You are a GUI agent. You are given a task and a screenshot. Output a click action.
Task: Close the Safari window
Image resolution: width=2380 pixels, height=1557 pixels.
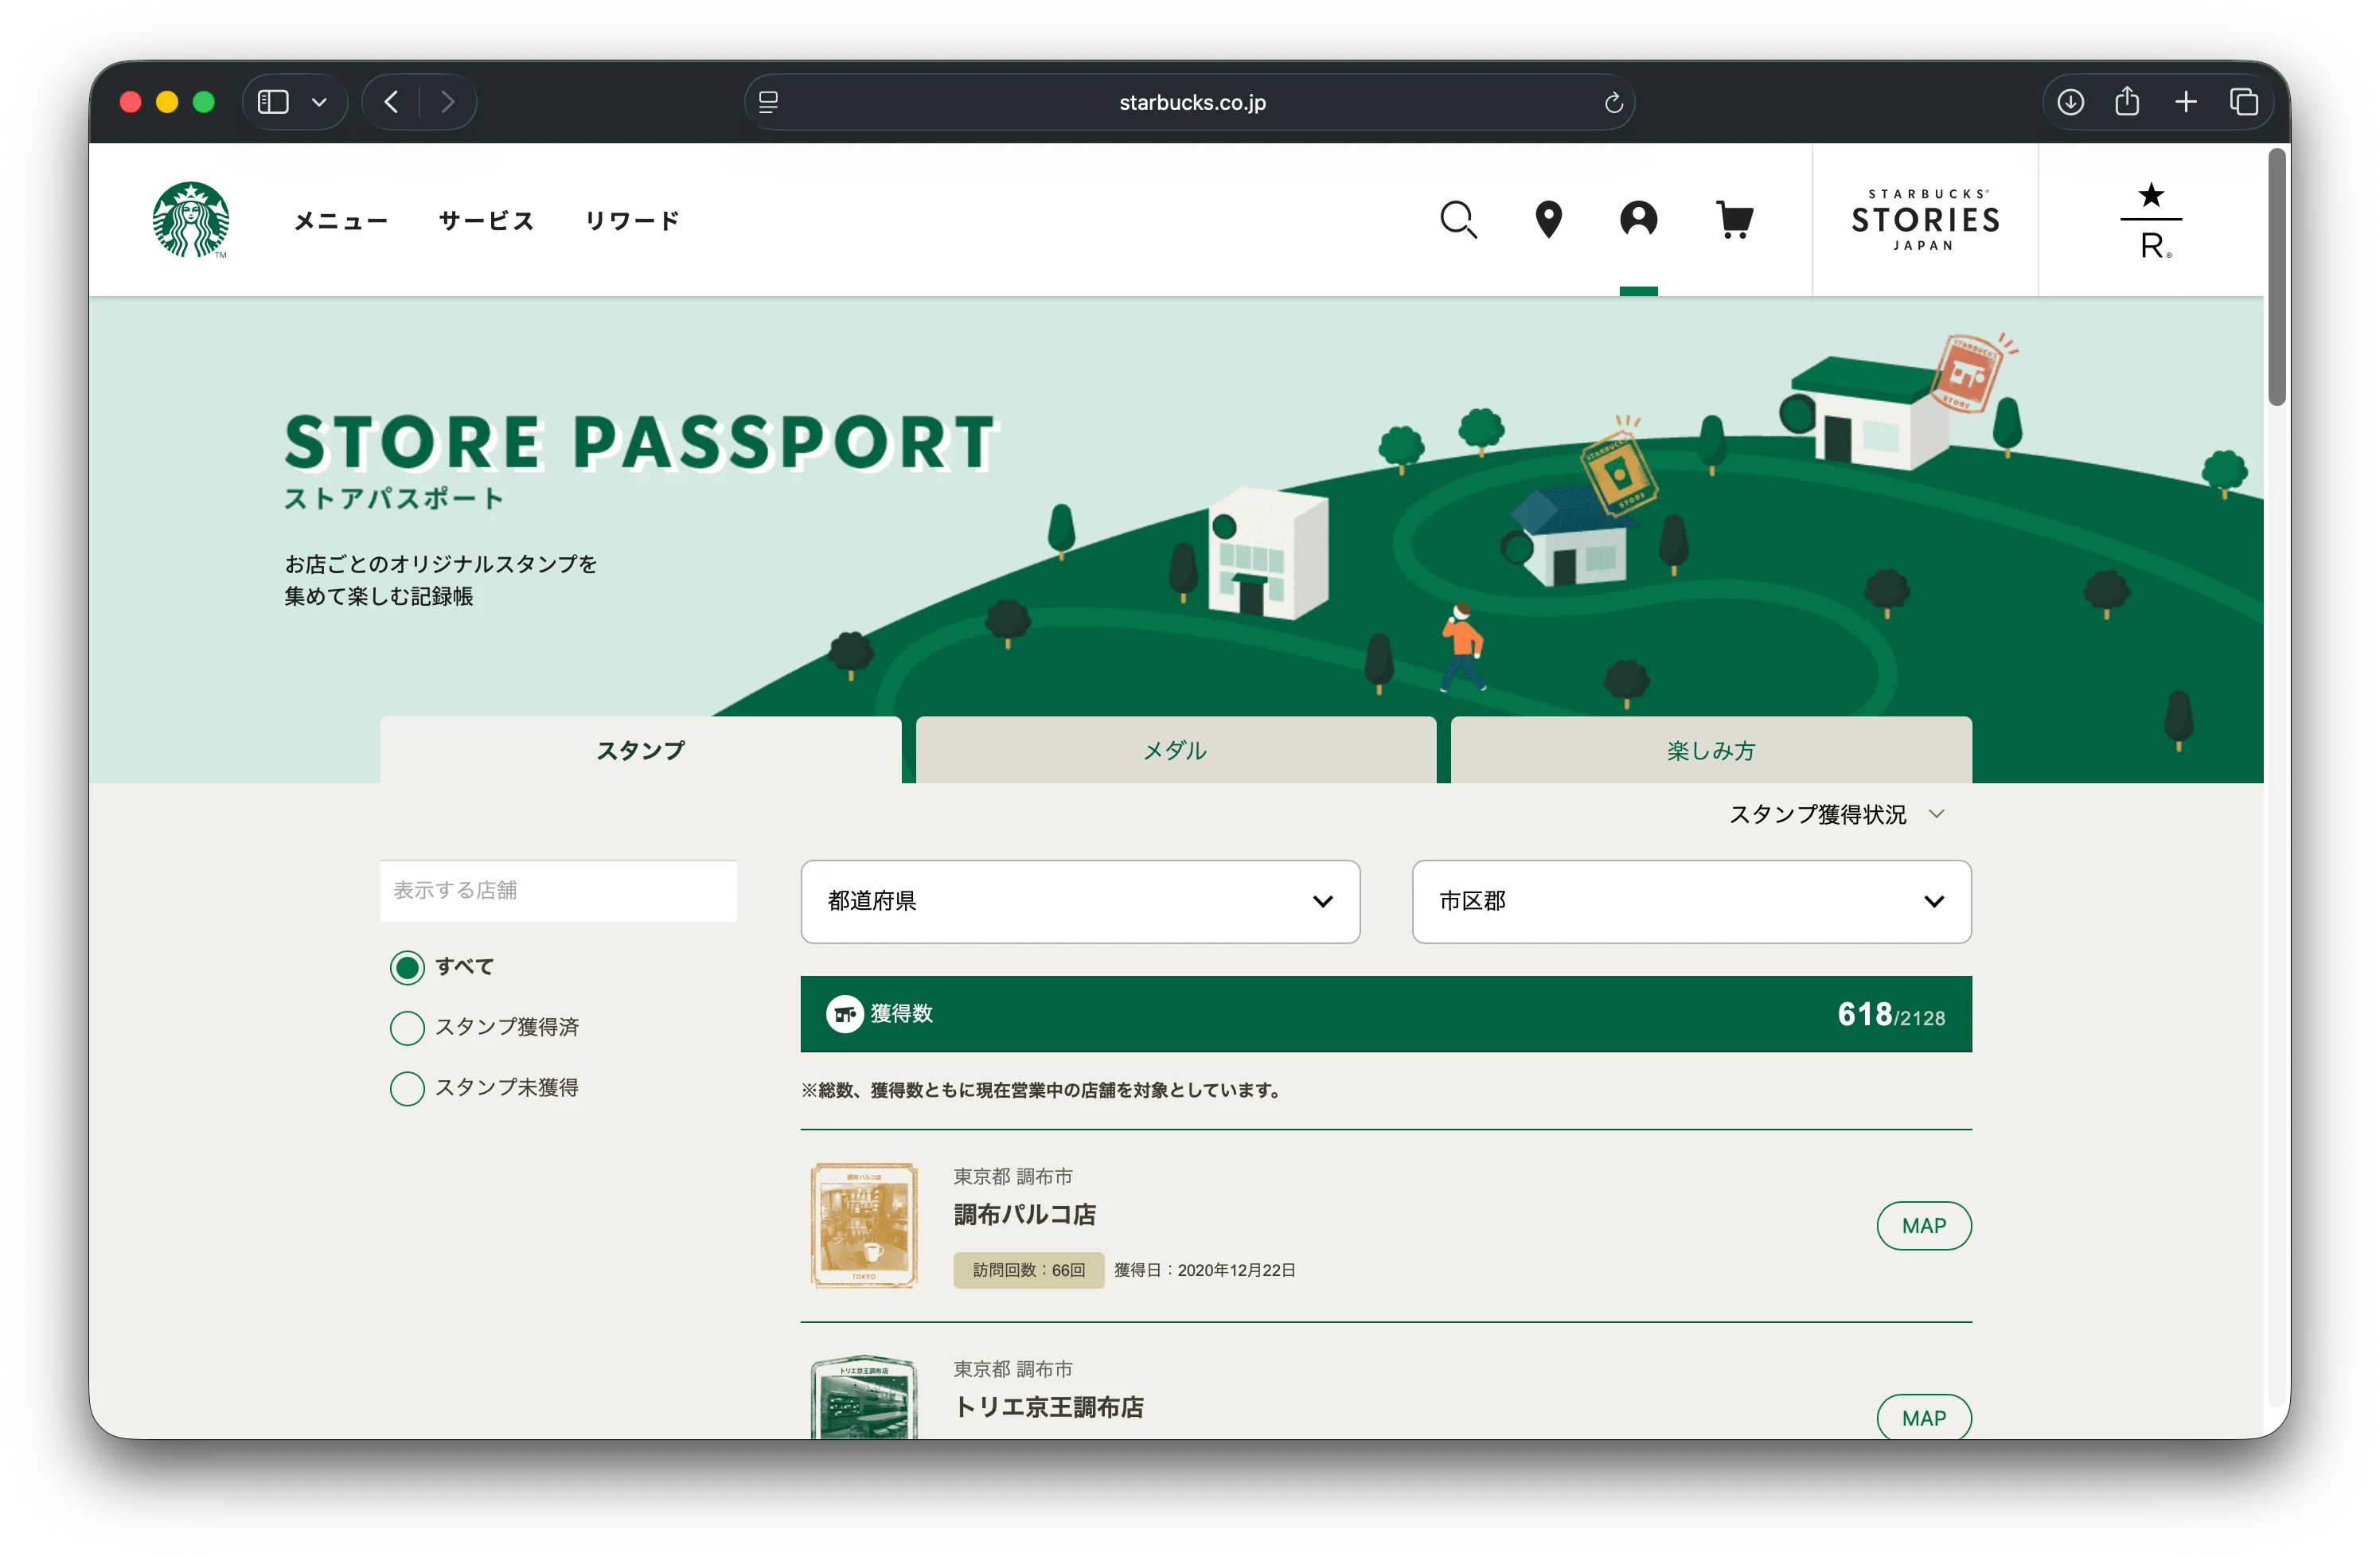(130, 102)
